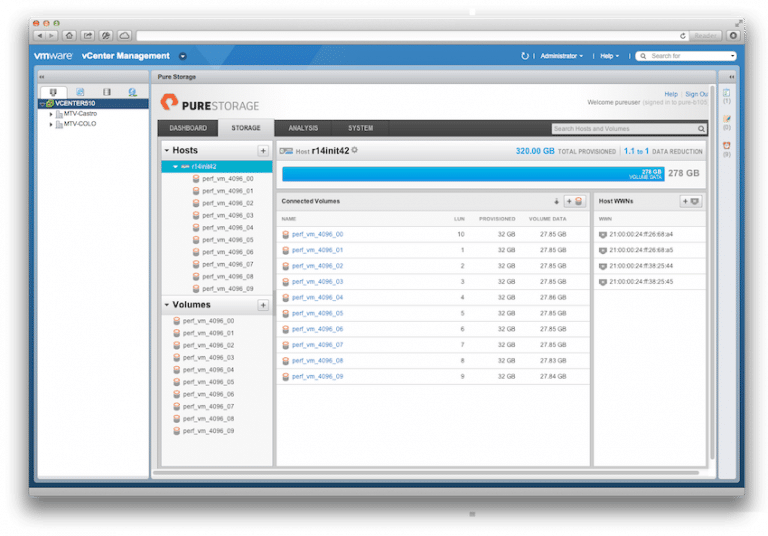Select the VMs and Templates inventory tab icon
Viewport: 768px width, 536px height.
(80, 92)
